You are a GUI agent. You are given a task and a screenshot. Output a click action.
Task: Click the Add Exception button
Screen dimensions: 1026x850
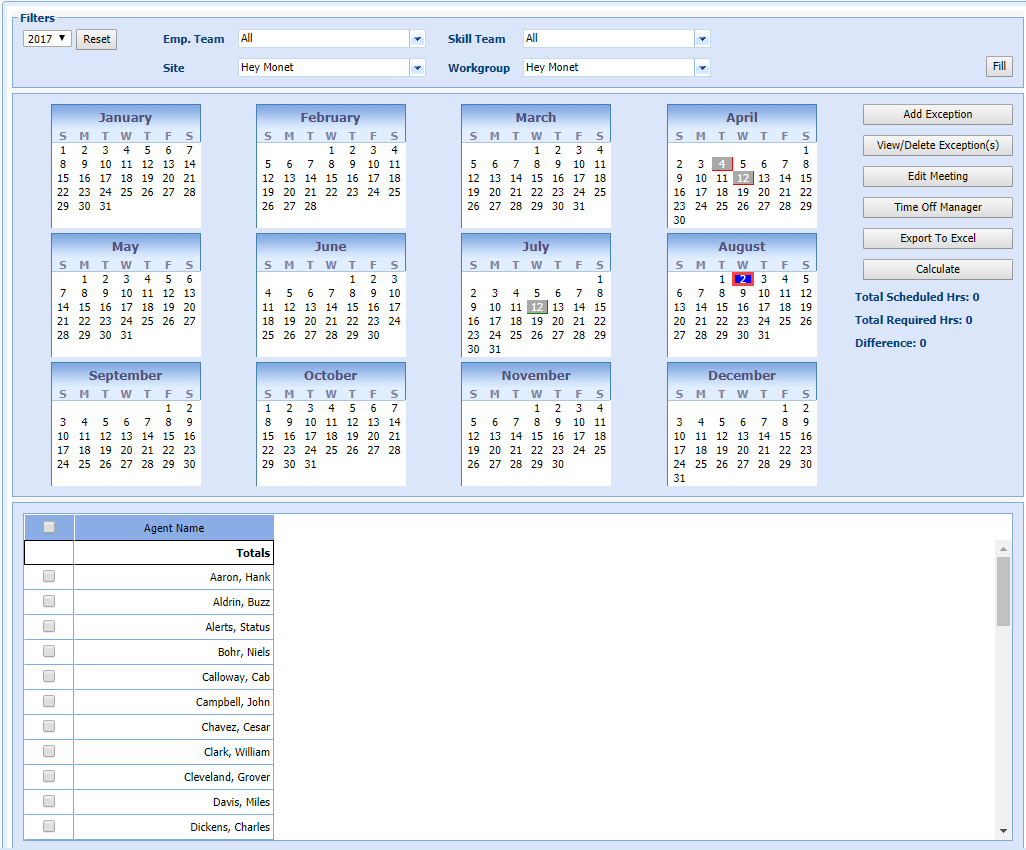tap(937, 115)
